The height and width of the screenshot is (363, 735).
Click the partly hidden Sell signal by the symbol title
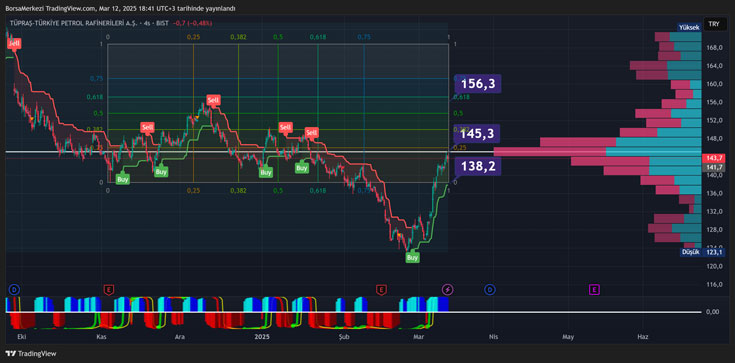coord(14,43)
